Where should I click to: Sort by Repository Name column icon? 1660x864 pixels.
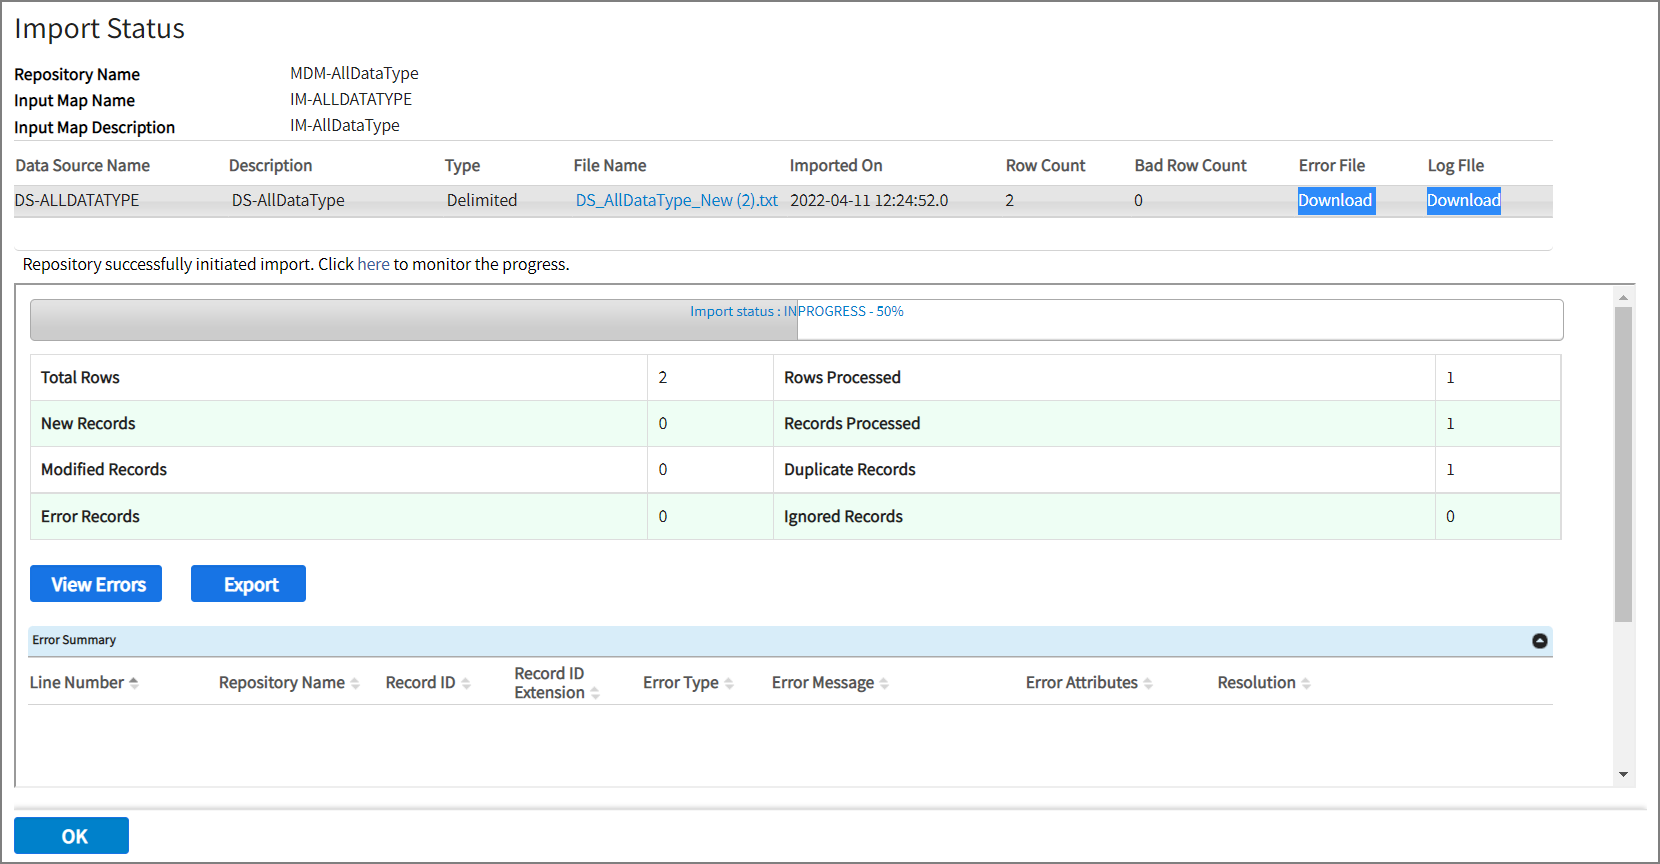pos(355,684)
